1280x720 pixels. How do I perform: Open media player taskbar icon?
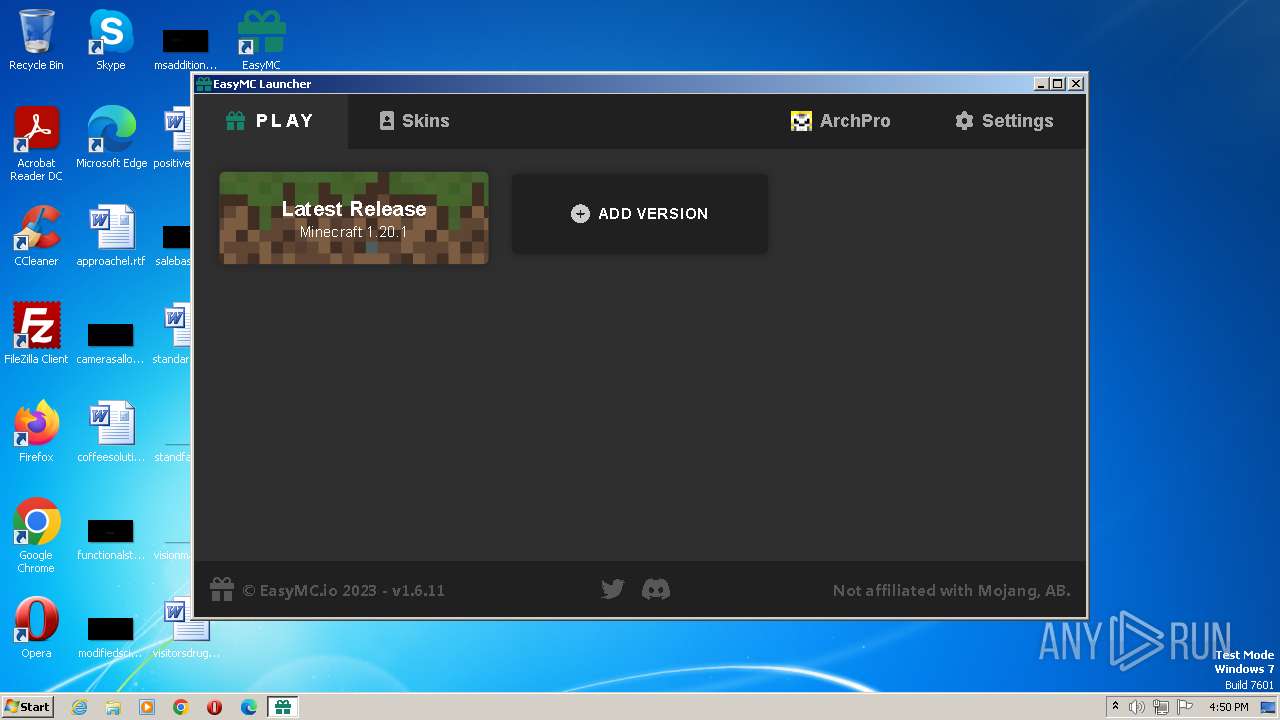coord(147,707)
